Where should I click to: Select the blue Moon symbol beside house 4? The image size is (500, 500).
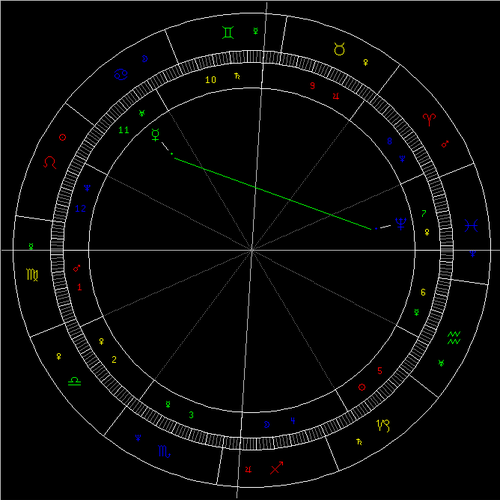point(267,424)
